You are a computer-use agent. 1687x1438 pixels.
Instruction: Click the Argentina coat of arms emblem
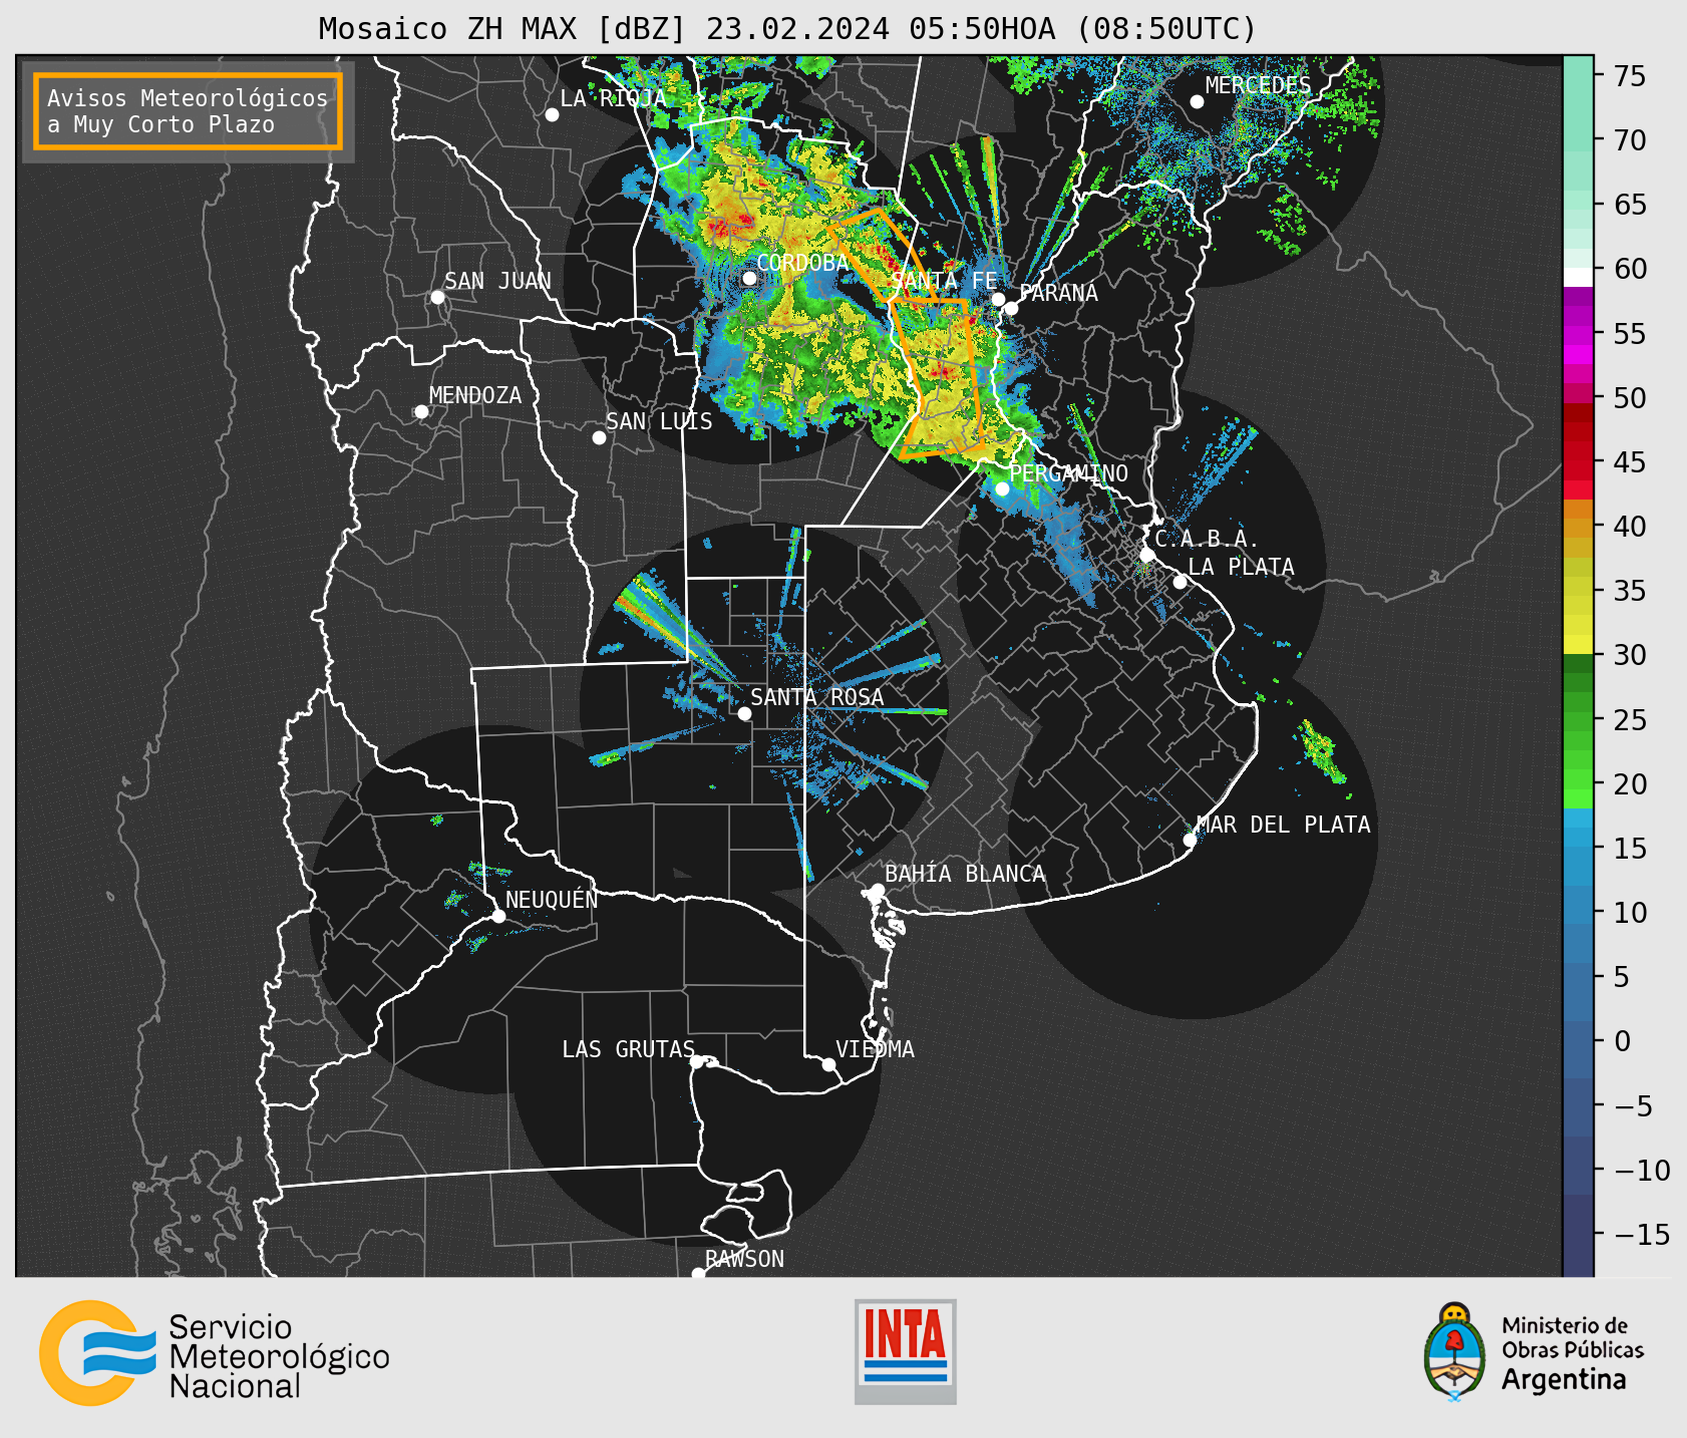pos(1455,1352)
